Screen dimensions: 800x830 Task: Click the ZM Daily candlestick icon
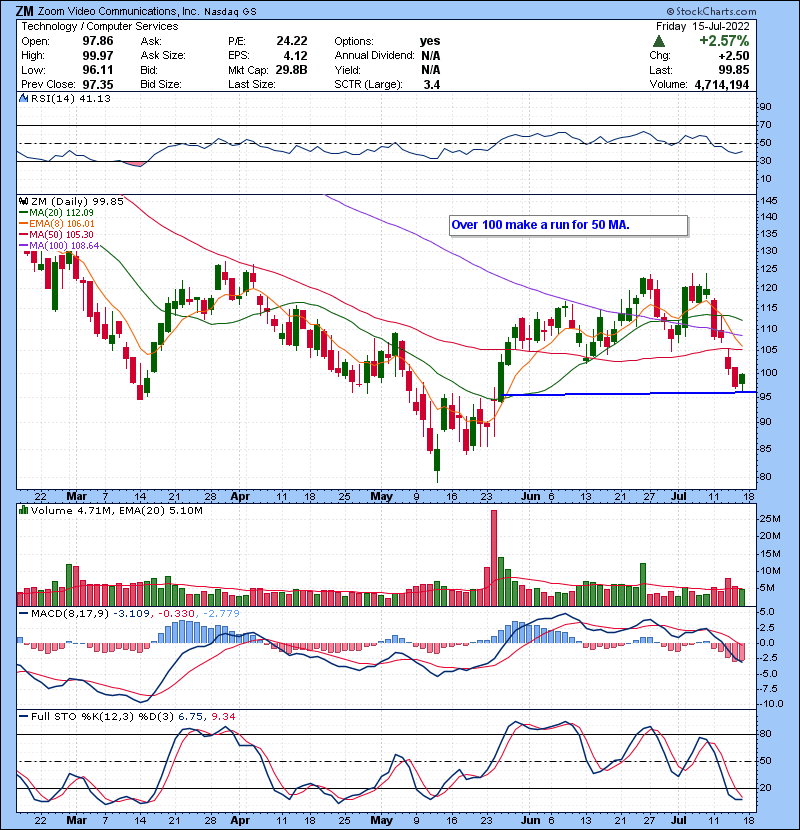[x=24, y=201]
